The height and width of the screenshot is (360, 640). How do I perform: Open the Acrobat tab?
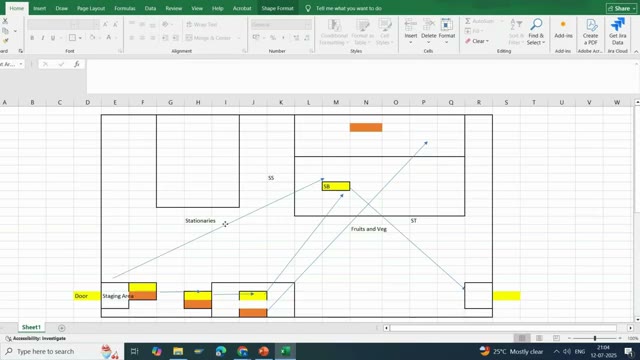coord(242,8)
